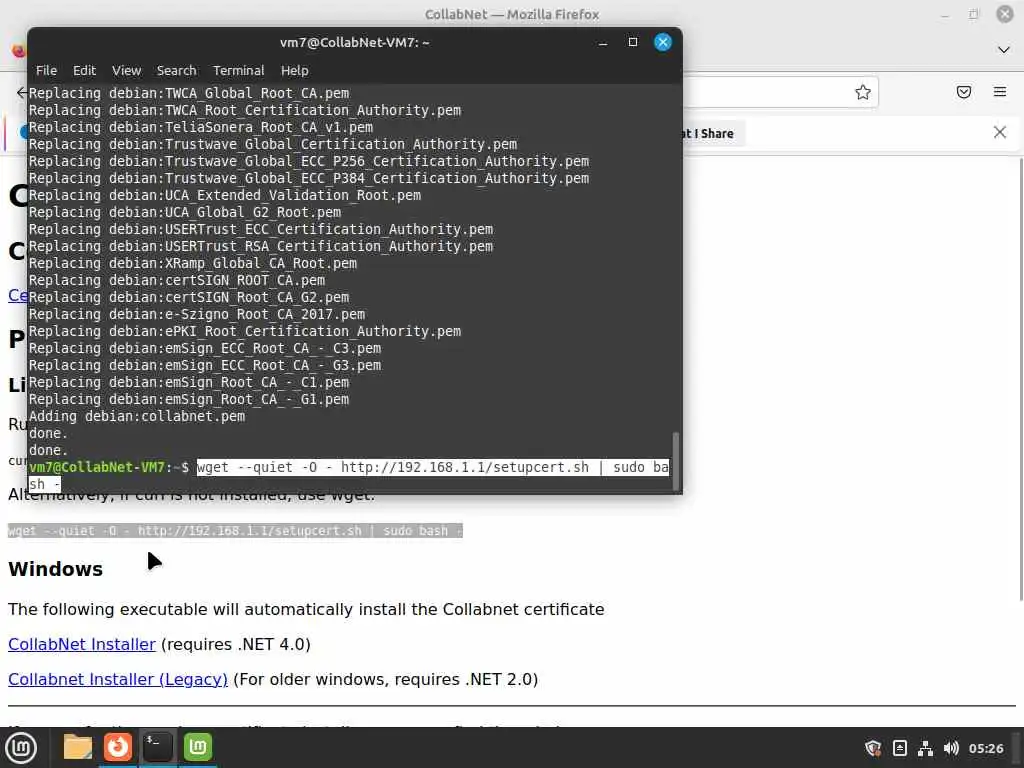Open the clipboard notes tray icon
This screenshot has height=768, width=1024.
899,748
